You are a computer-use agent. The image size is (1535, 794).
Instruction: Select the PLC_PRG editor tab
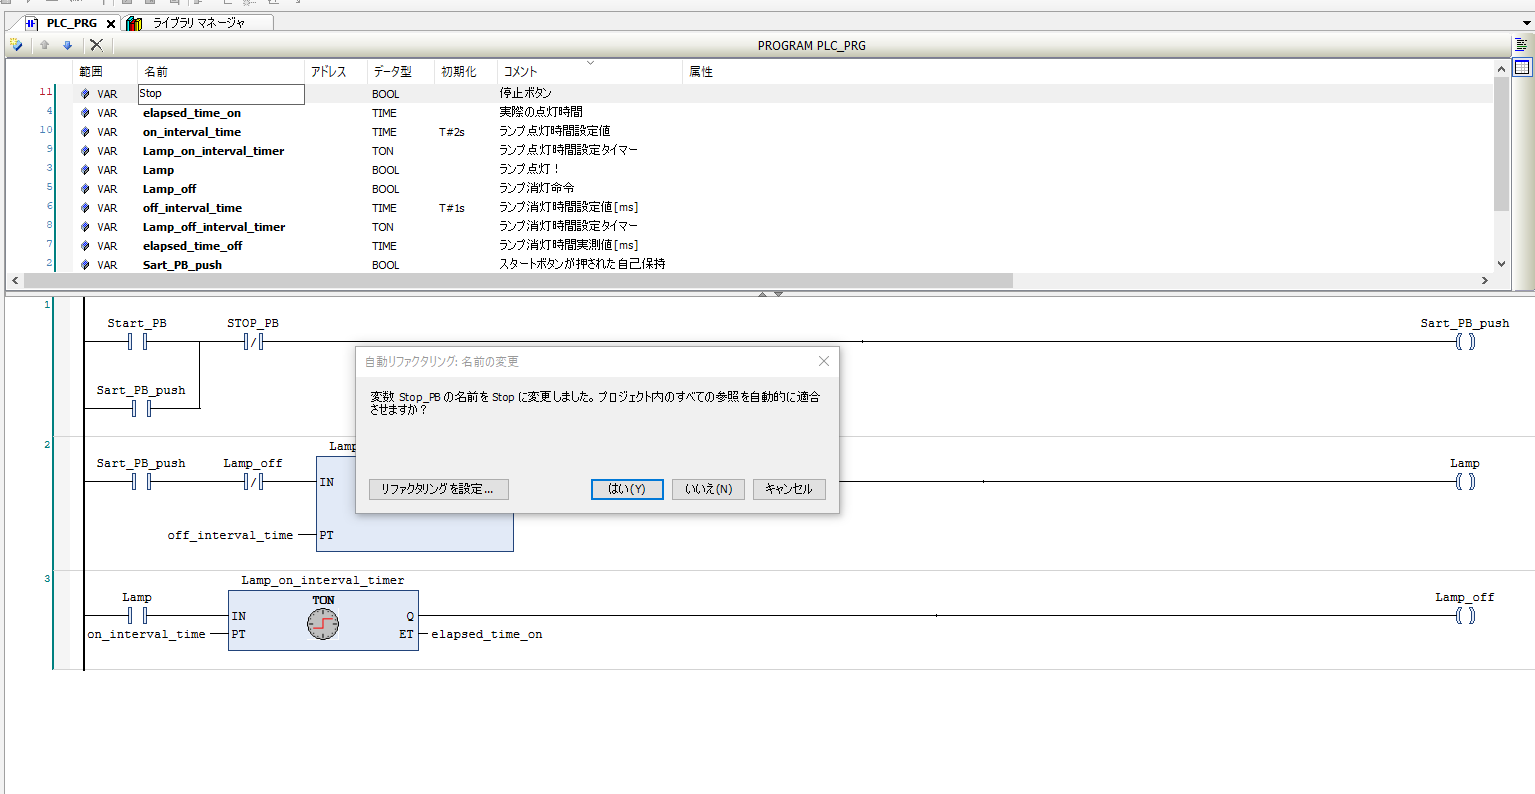71,23
